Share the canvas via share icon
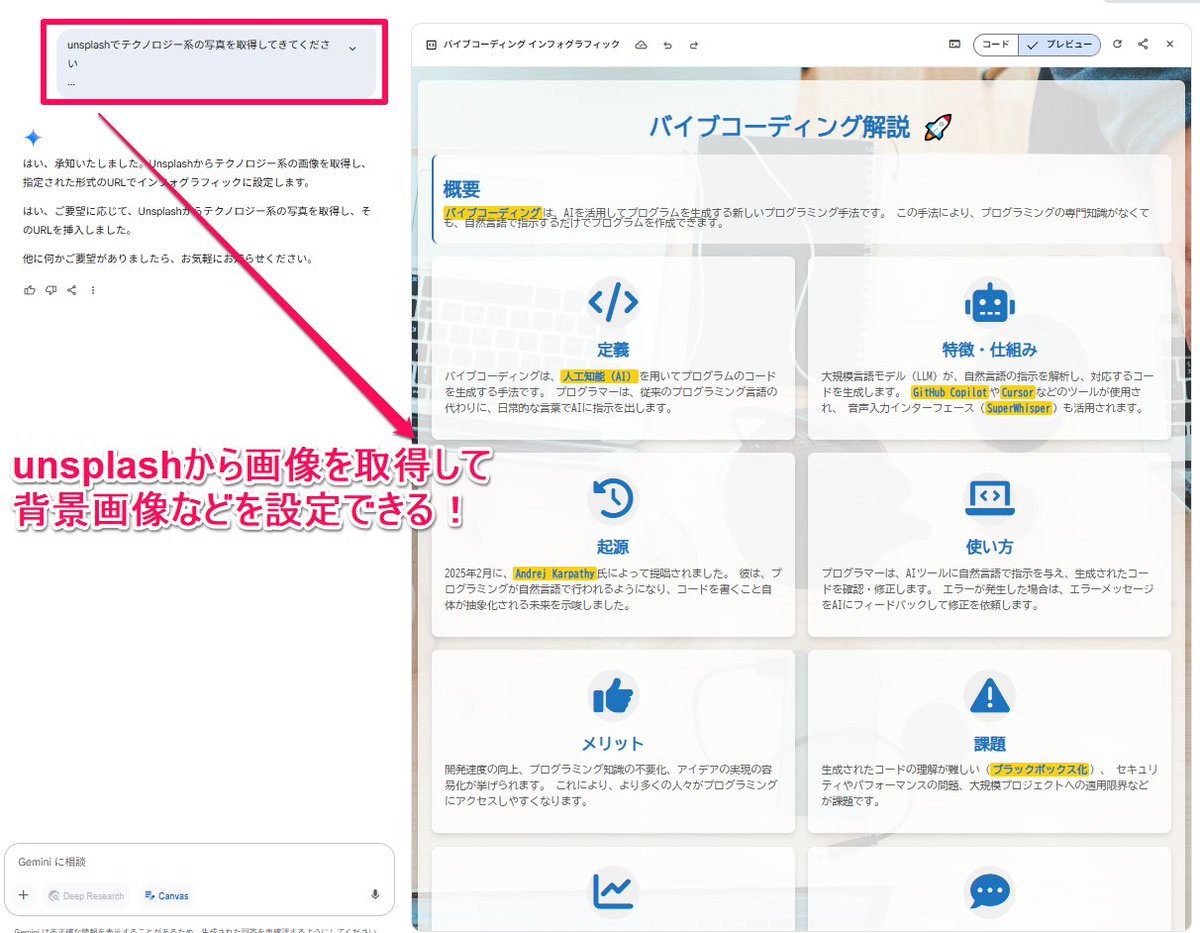Viewport: 1200px width, 933px height. [1143, 45]
